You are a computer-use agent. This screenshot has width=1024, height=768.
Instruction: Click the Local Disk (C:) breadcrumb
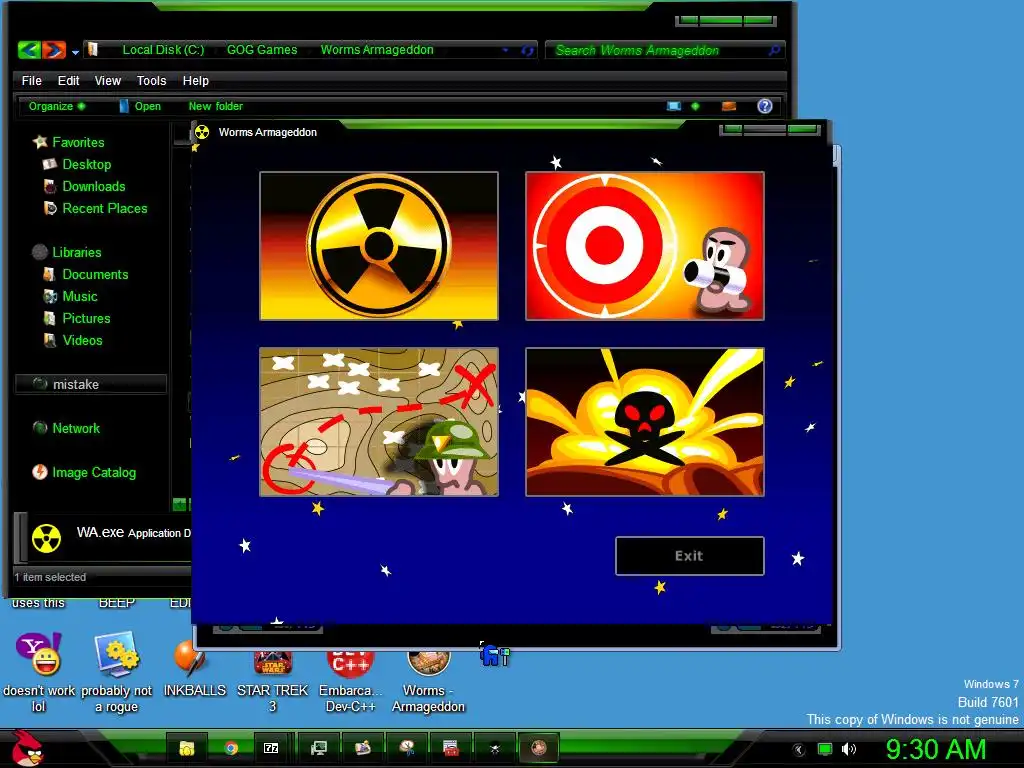163,50
